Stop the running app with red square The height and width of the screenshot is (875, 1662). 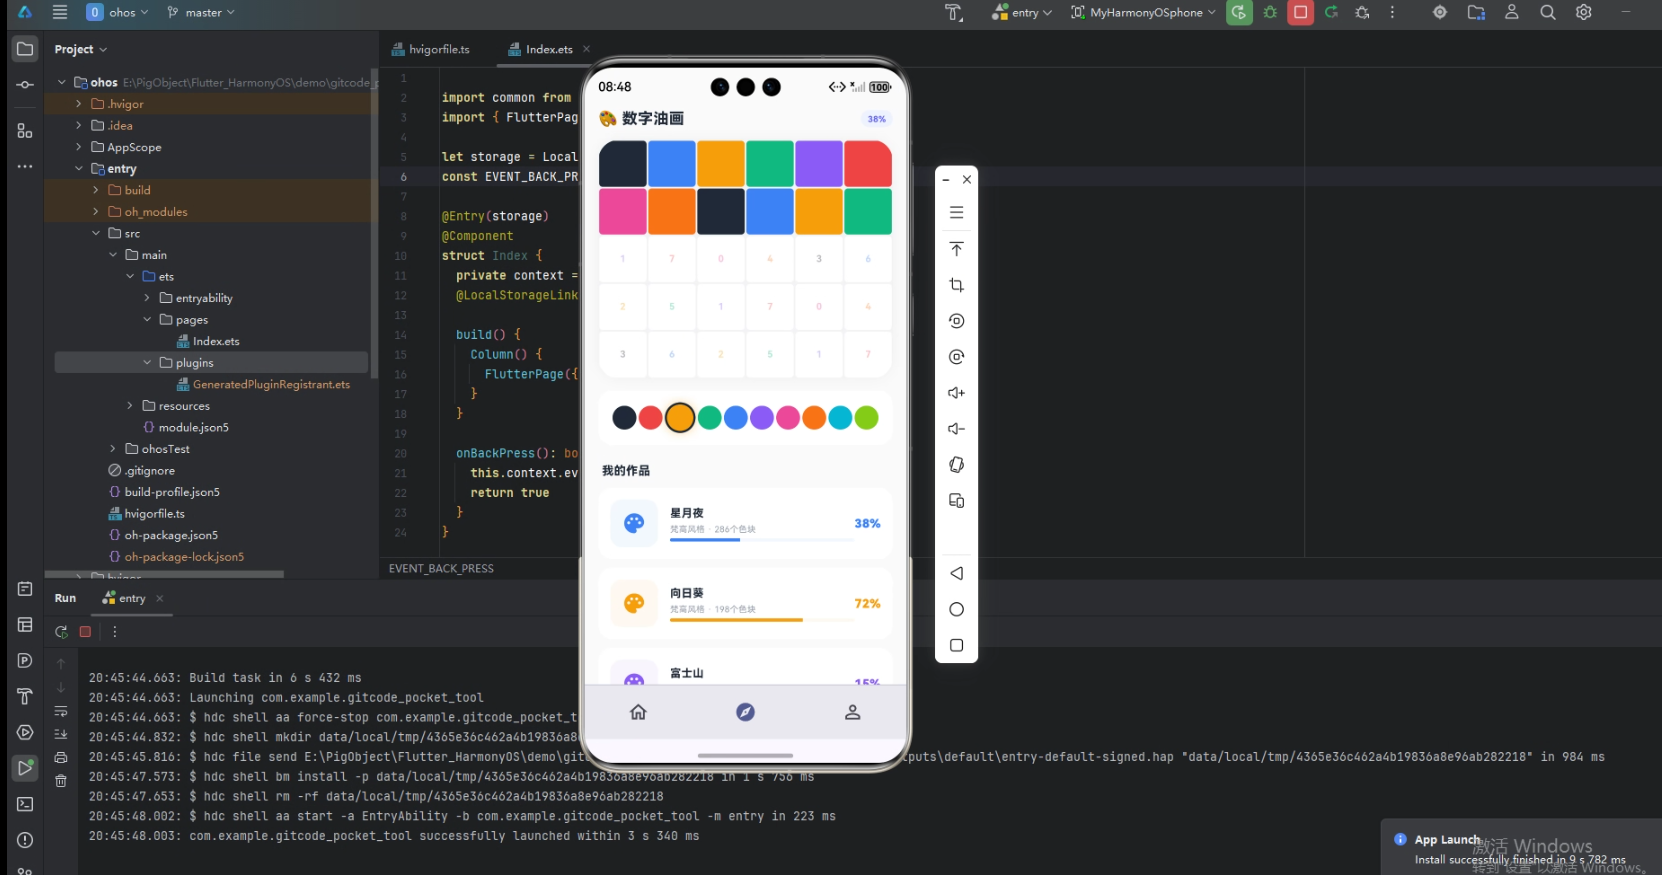(x=1300, y=12)
